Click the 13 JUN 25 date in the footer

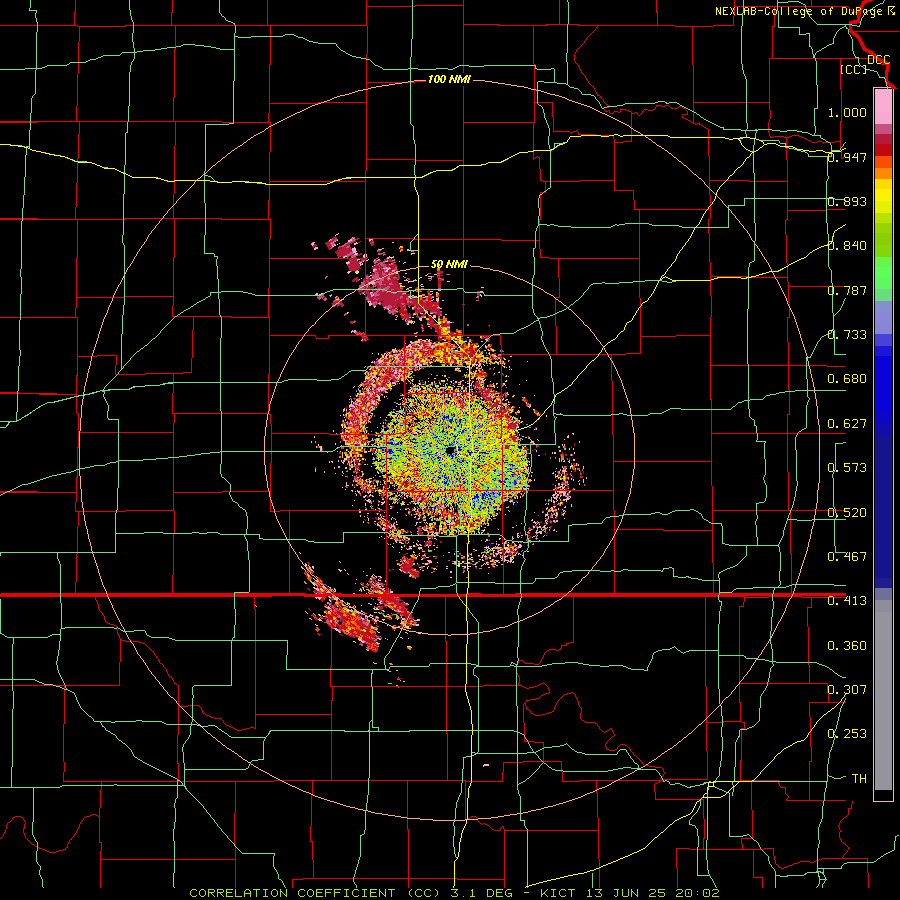click(x=626, y=893)
